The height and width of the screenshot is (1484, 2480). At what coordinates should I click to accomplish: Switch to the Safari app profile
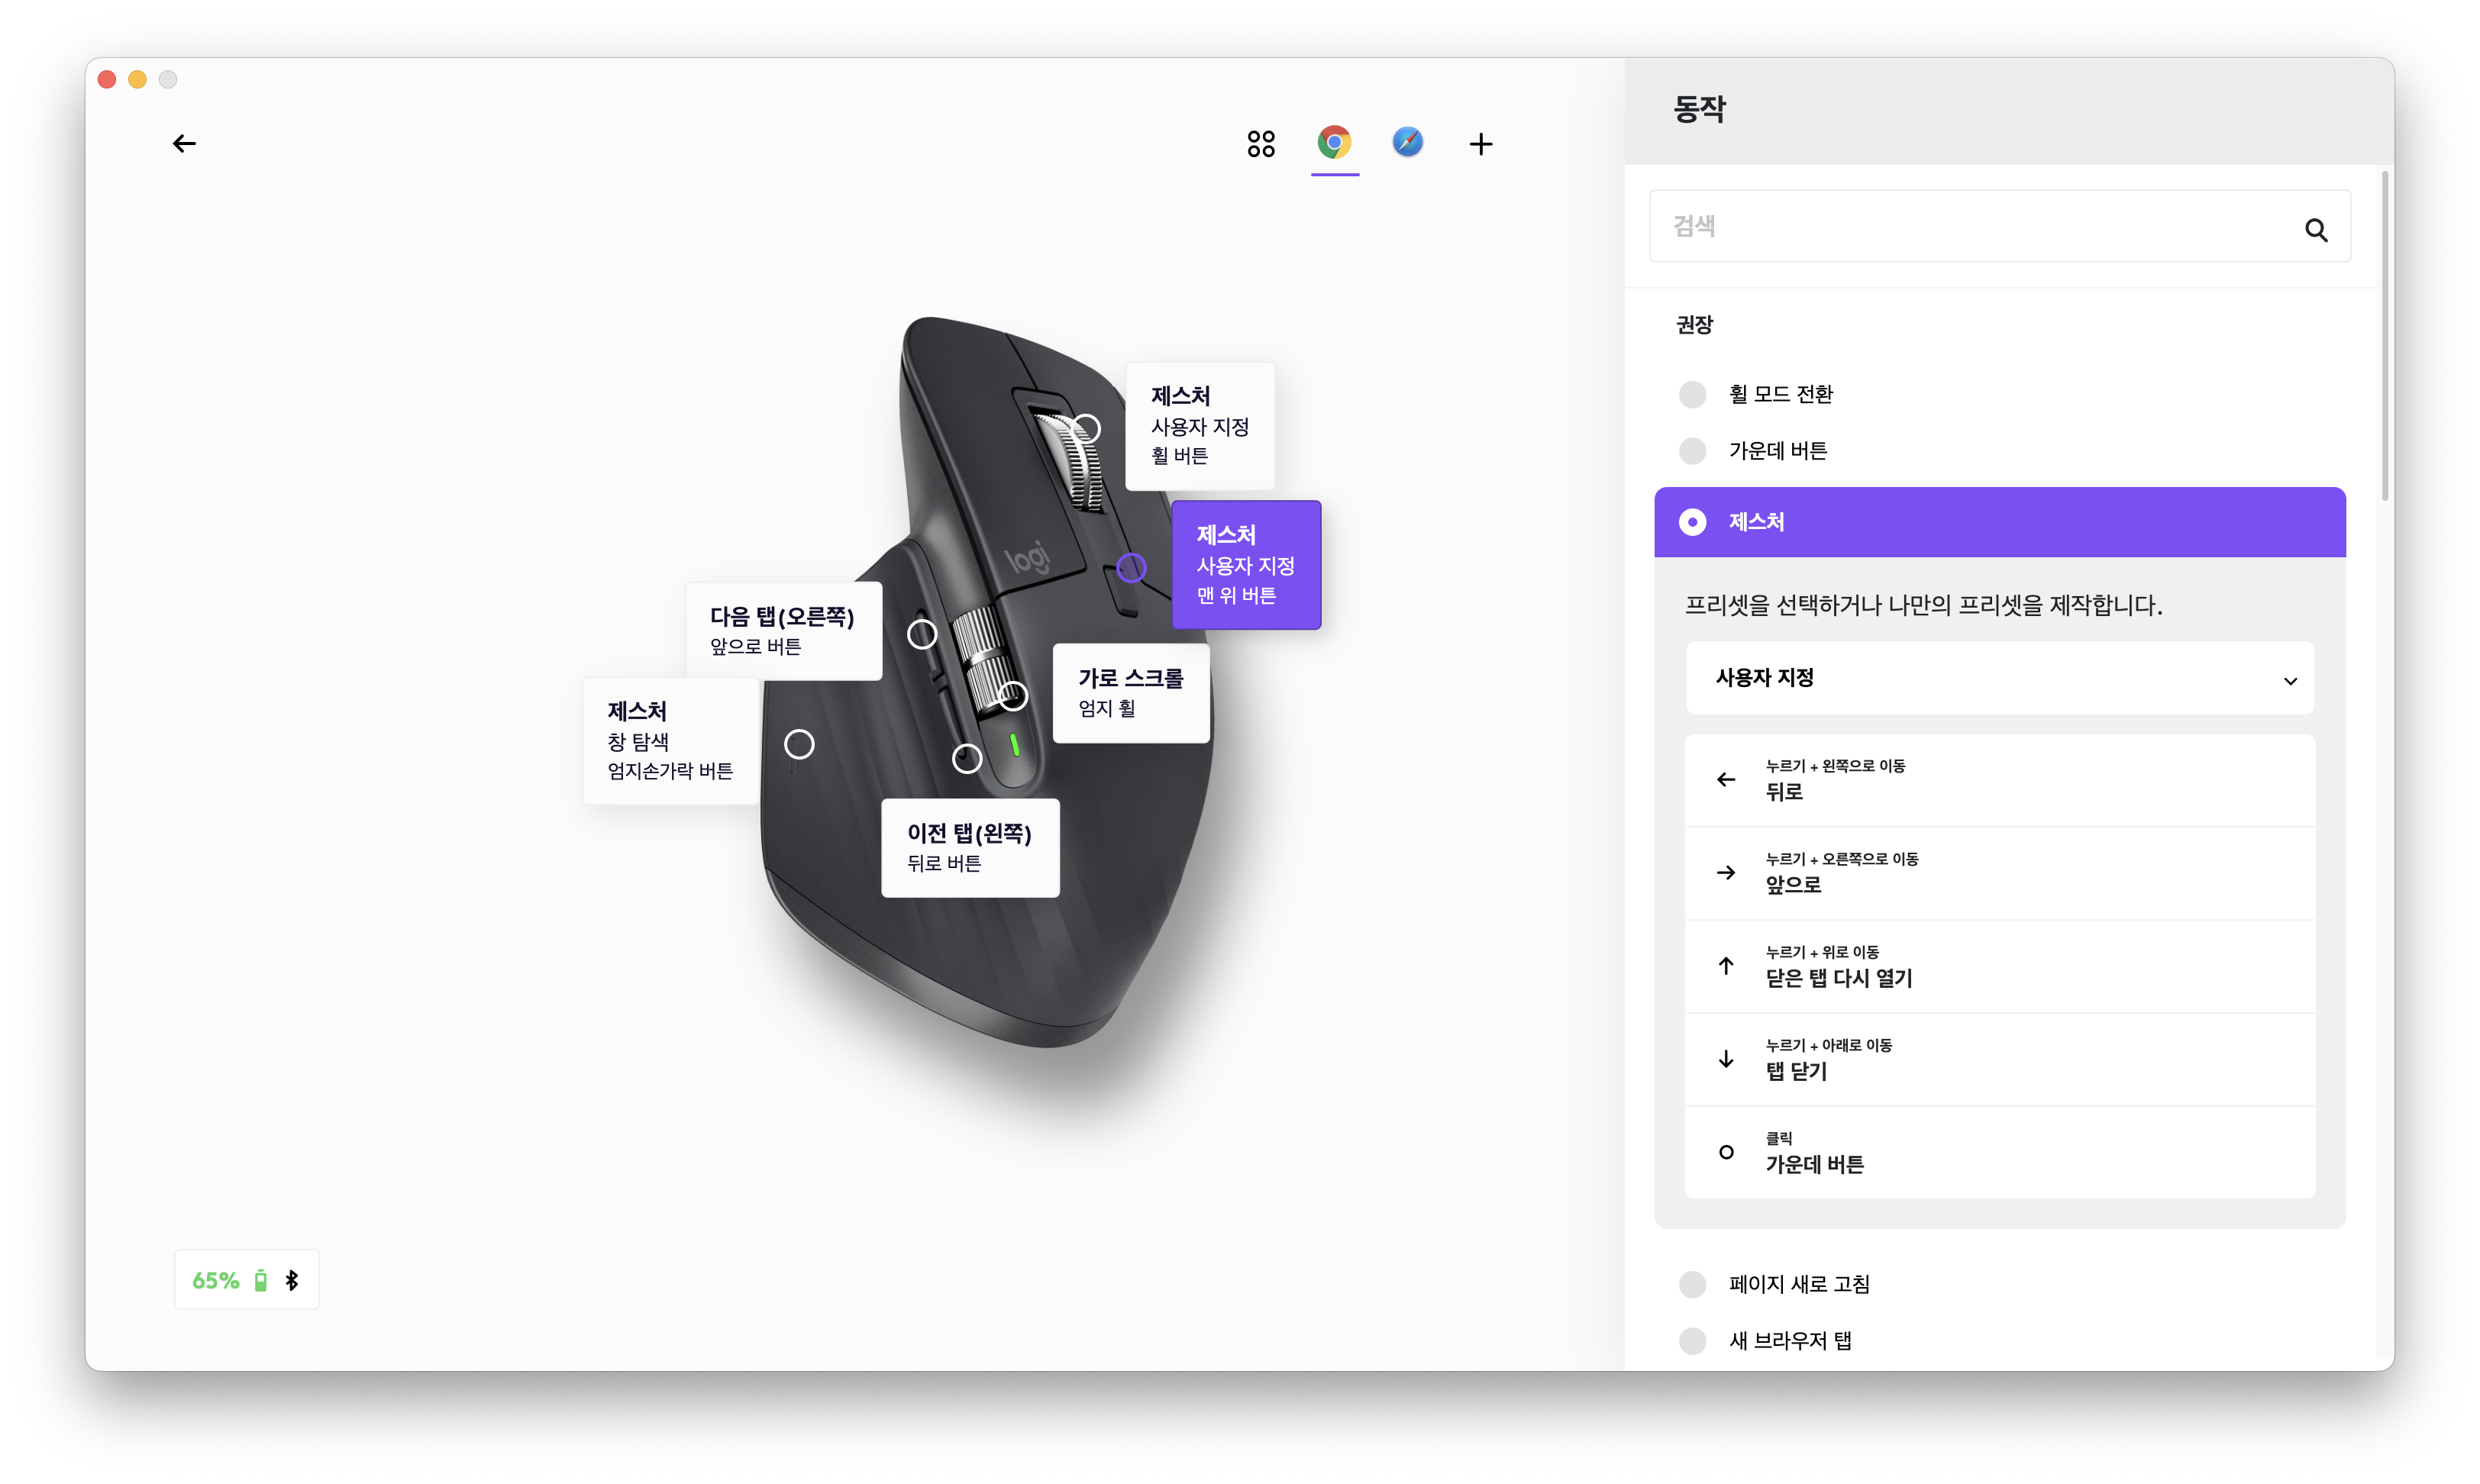pyautogui.click(x=1407, y=143)
